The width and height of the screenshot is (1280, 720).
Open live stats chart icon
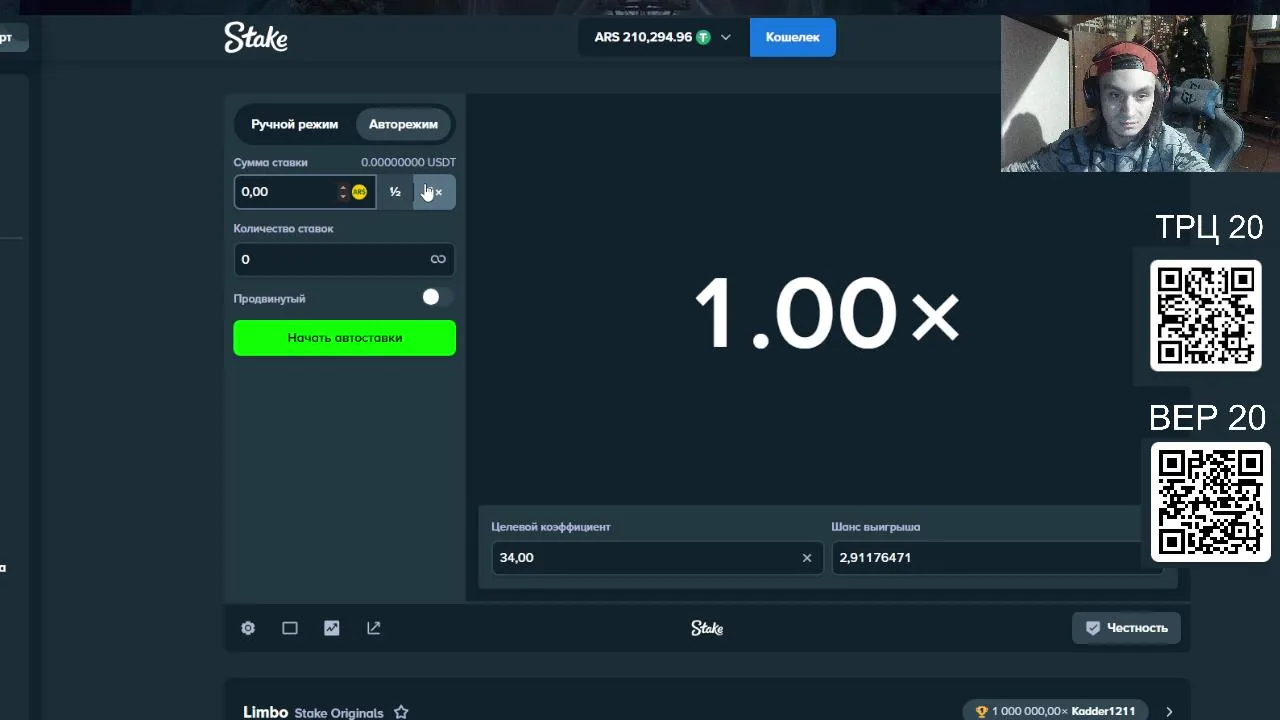332,628
